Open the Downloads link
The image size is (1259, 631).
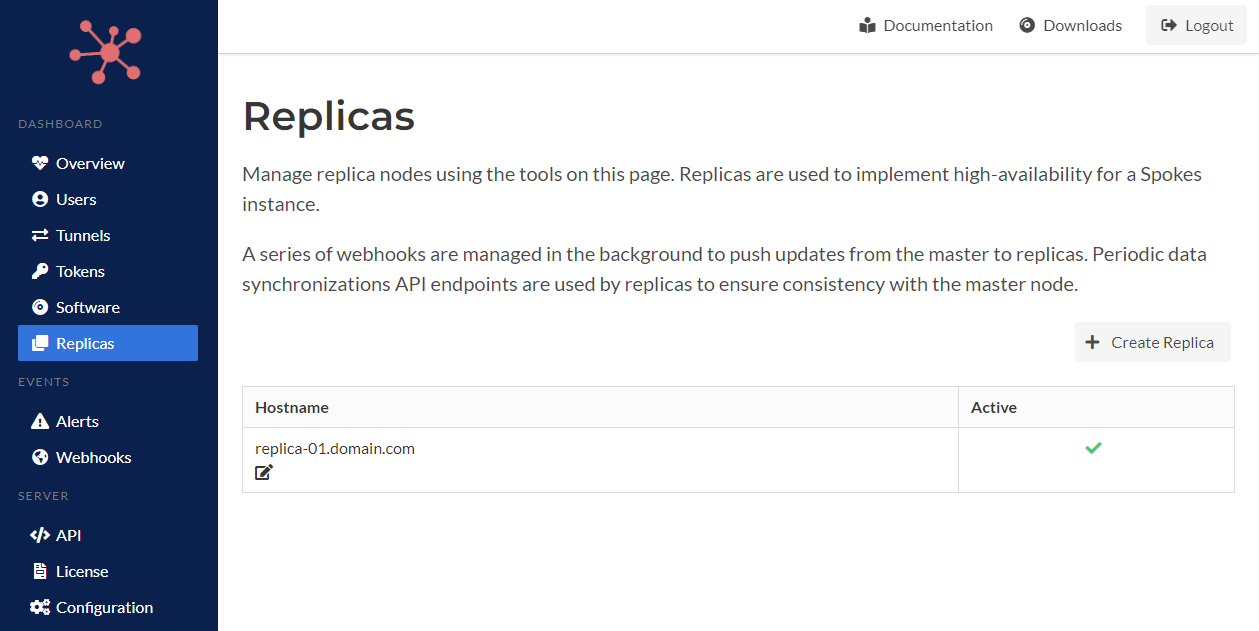[1070, 26]
